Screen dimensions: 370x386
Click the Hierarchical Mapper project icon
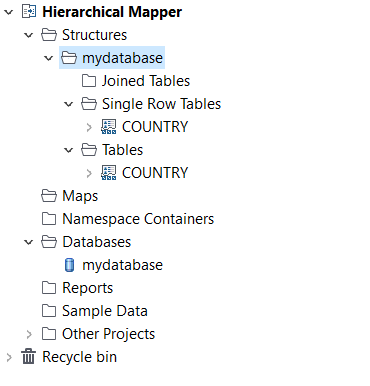click(29, 12)
